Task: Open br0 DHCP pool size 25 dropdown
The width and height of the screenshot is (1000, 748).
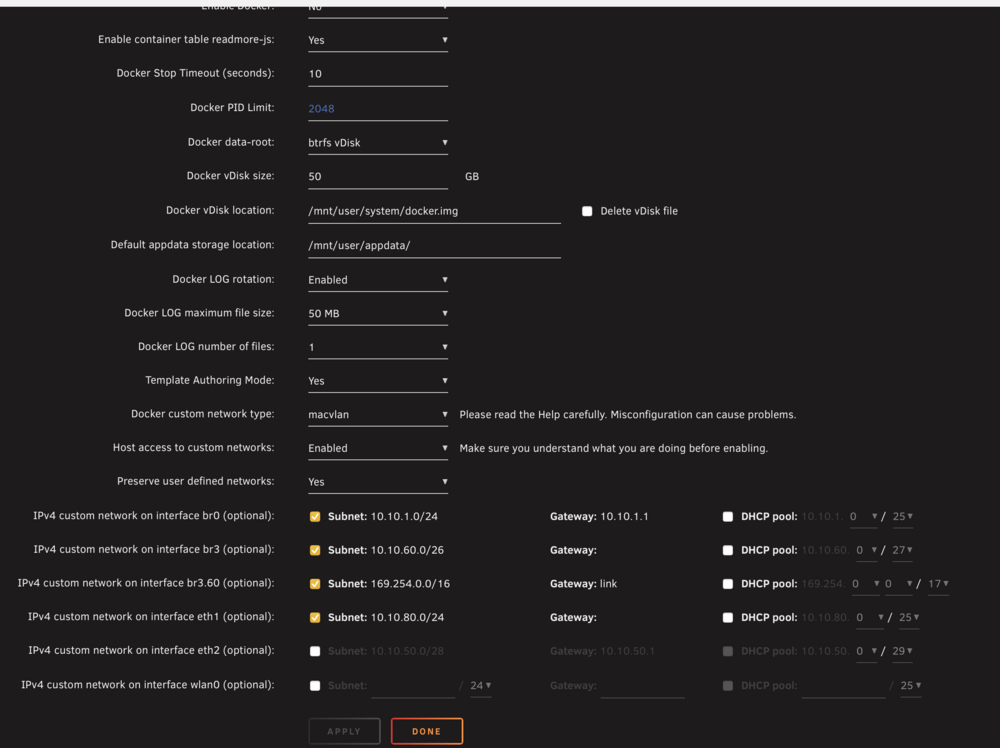Action: pos(902,517)
